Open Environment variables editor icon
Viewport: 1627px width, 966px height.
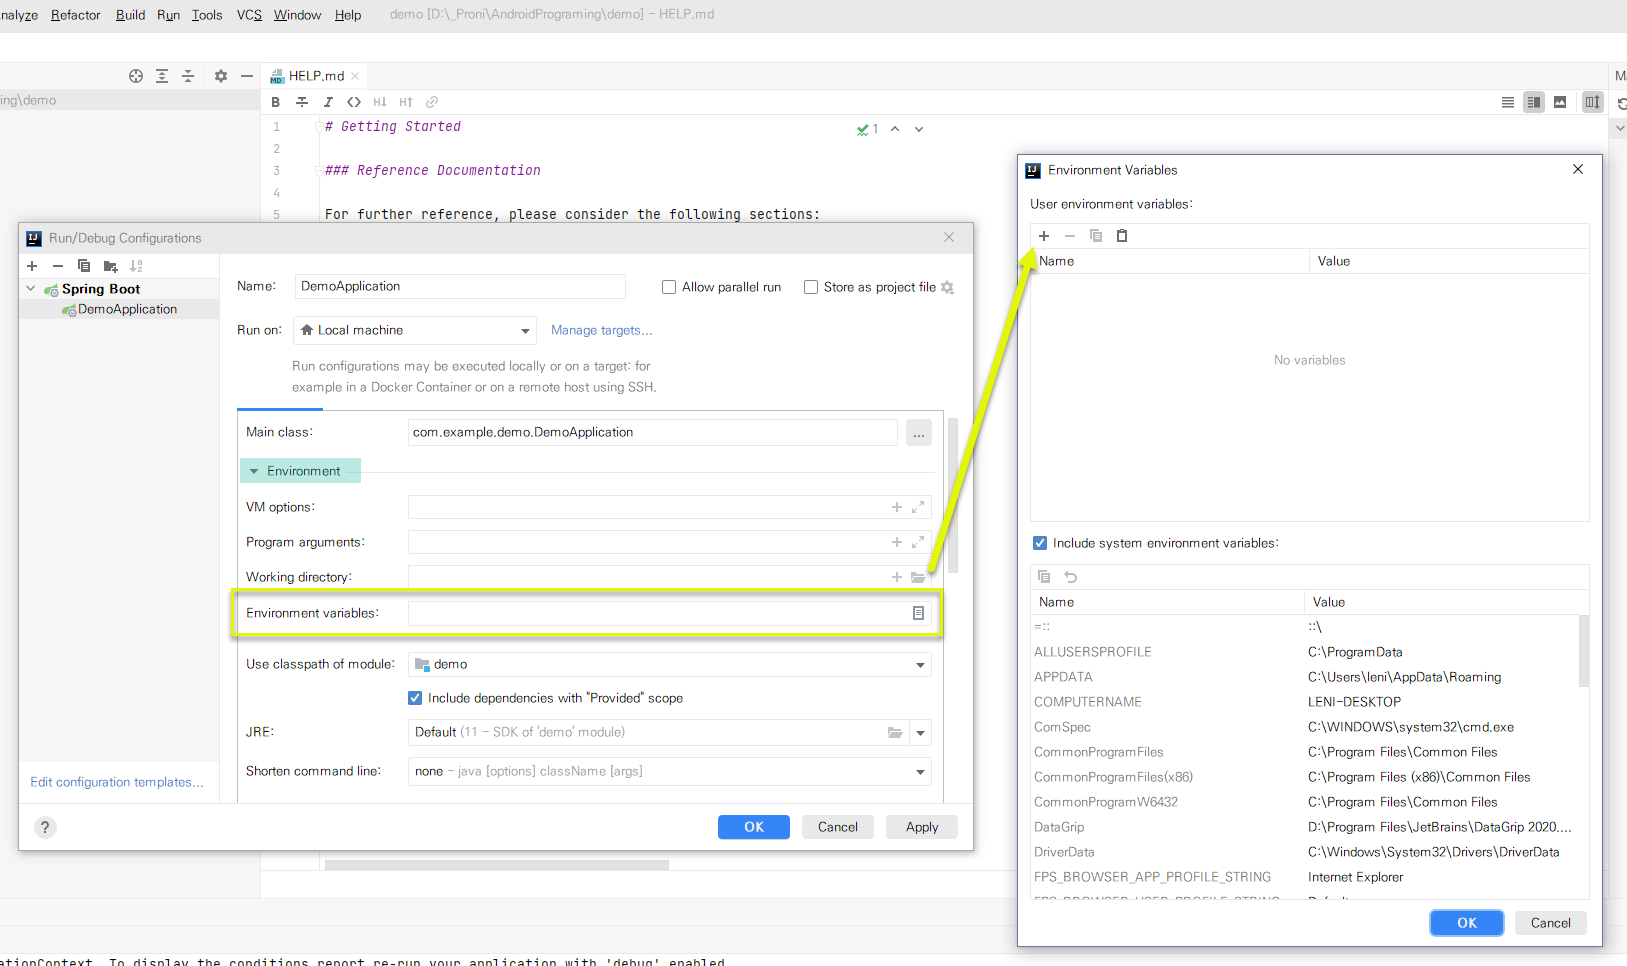(918, 613)
